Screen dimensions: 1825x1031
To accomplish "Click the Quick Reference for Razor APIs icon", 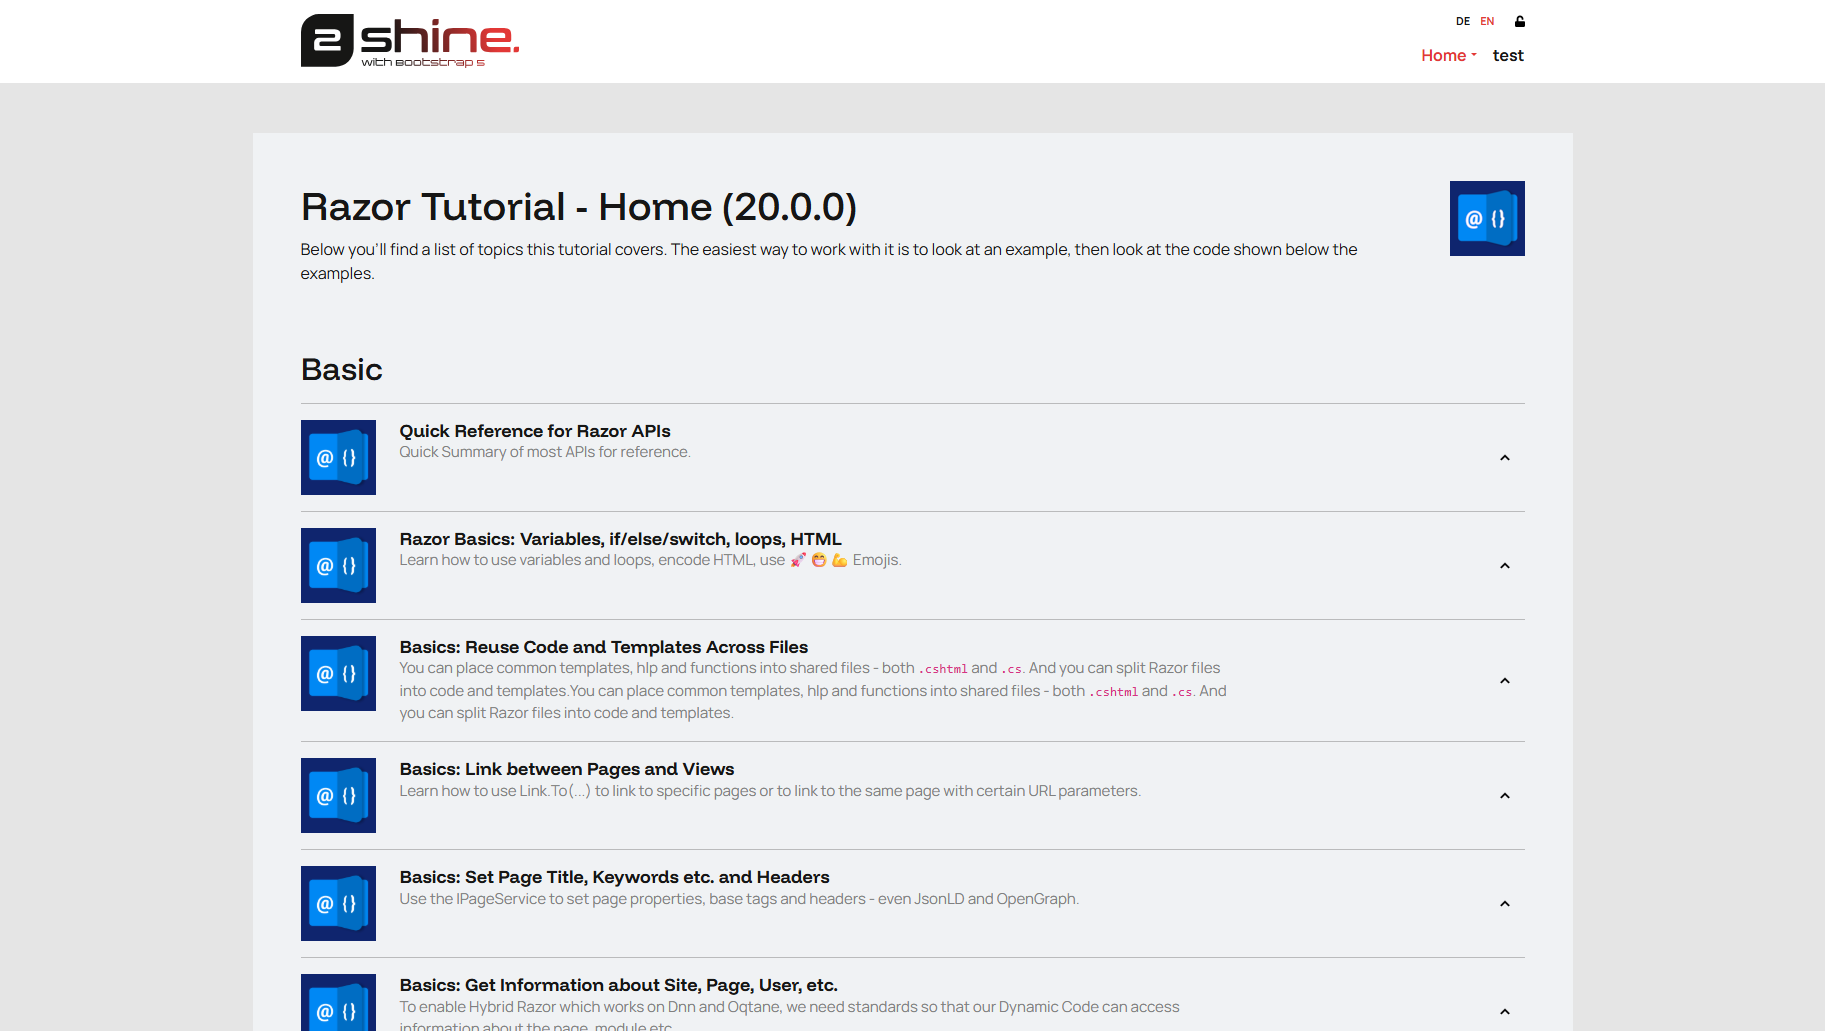I will pyautogui.click(x=338, y=457).
